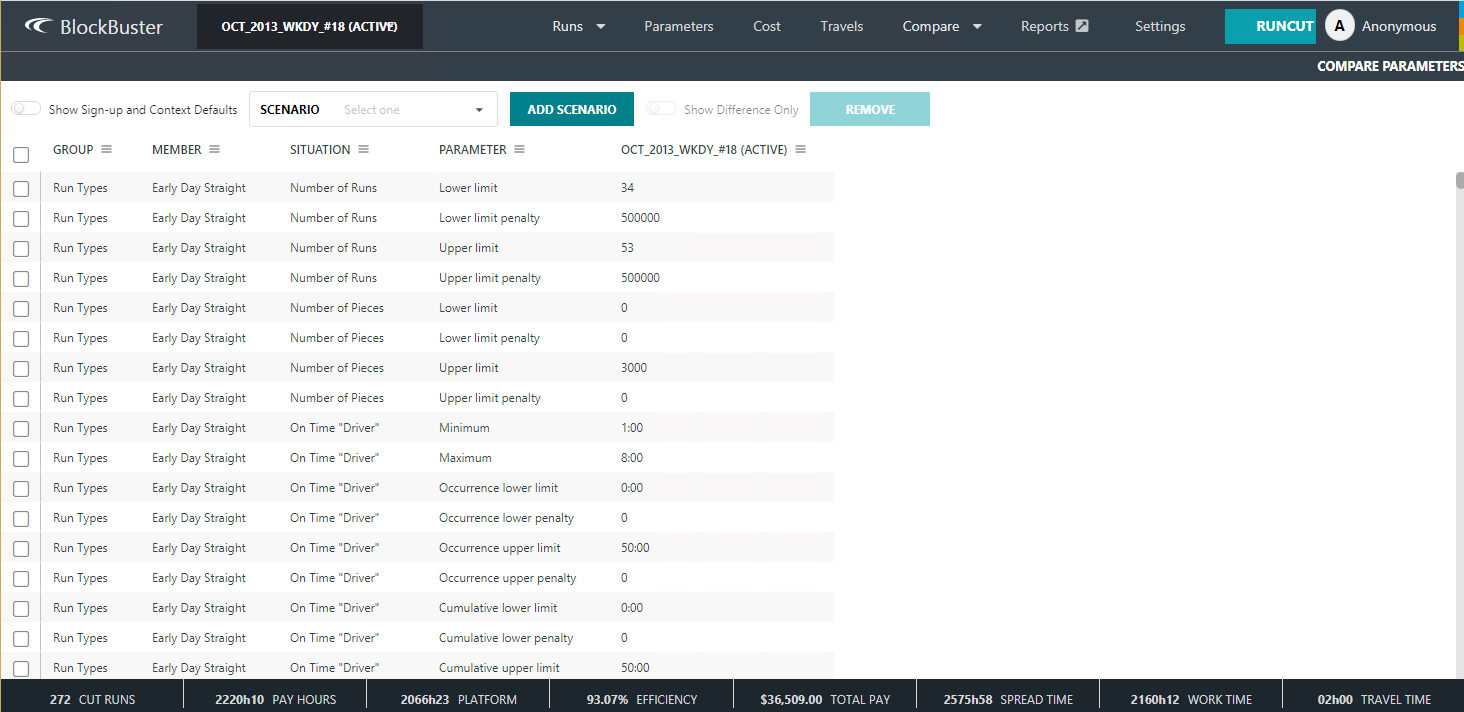Viewport: 1464px width, 712px height.
Task: Open the Runs dropdown menu
Action: [x=578, y=25]
